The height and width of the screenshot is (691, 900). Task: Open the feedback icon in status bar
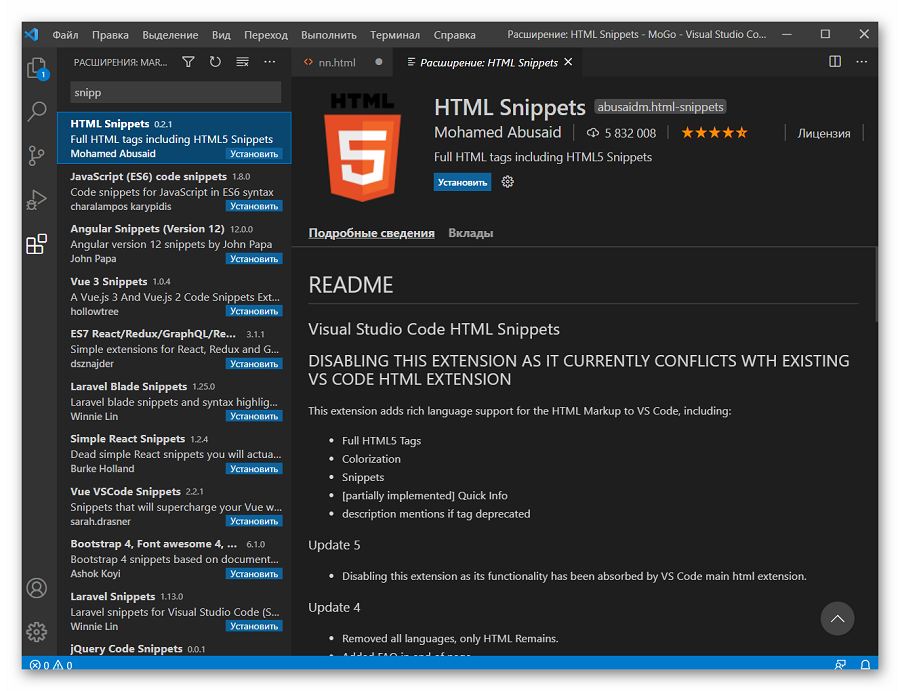pos(840,665)
